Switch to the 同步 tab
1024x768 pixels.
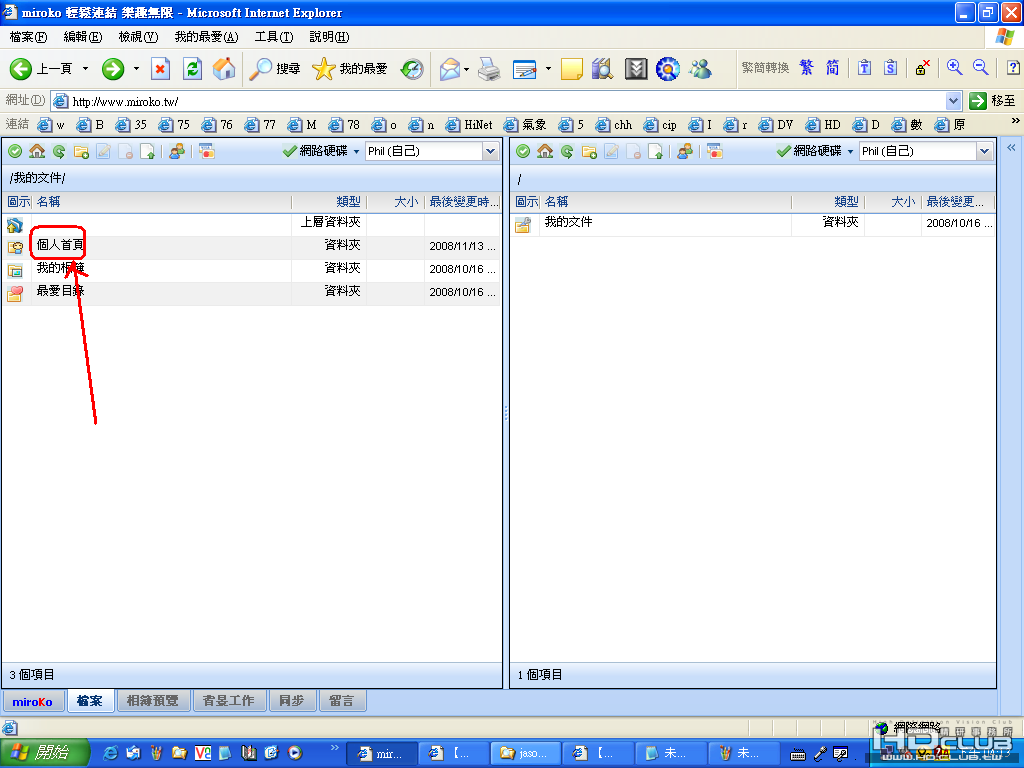pos(291,701)
